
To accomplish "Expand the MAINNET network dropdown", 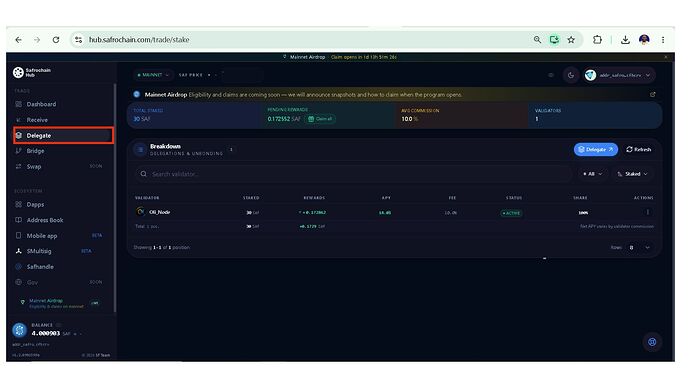I will pos(153,75).
